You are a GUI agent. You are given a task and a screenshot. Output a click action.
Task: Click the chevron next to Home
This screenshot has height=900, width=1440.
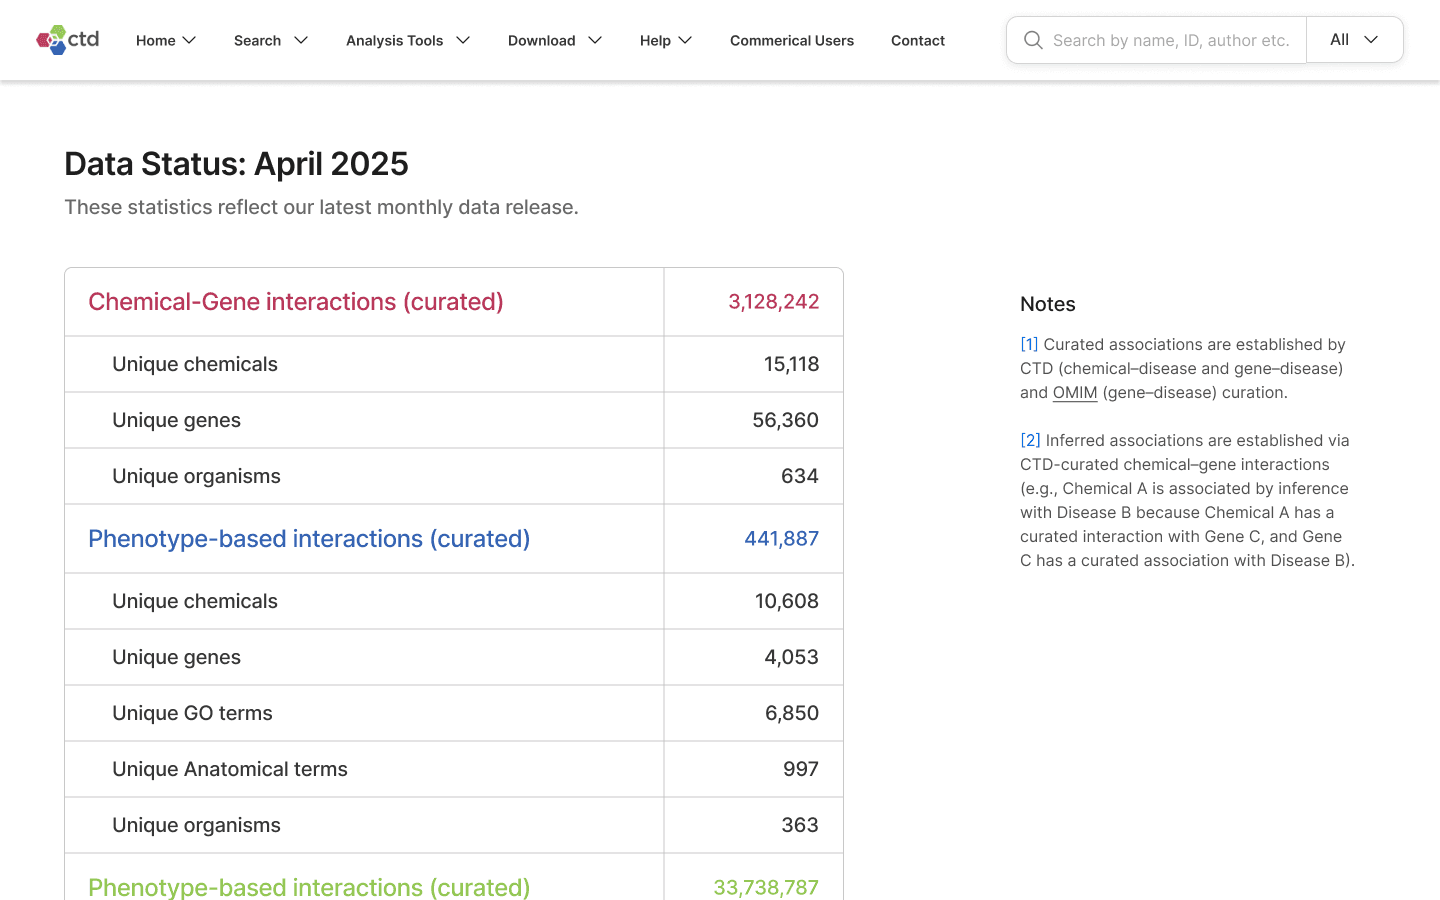click(190, 40)
